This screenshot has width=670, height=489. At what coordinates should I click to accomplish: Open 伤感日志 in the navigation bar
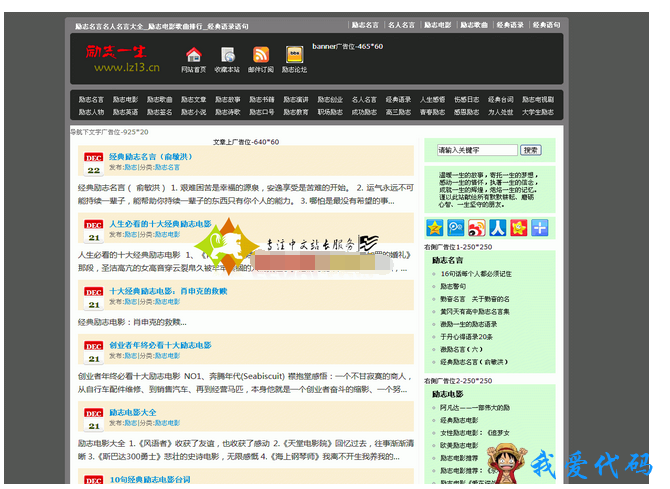pyautogui.click(x=467, y=100)
